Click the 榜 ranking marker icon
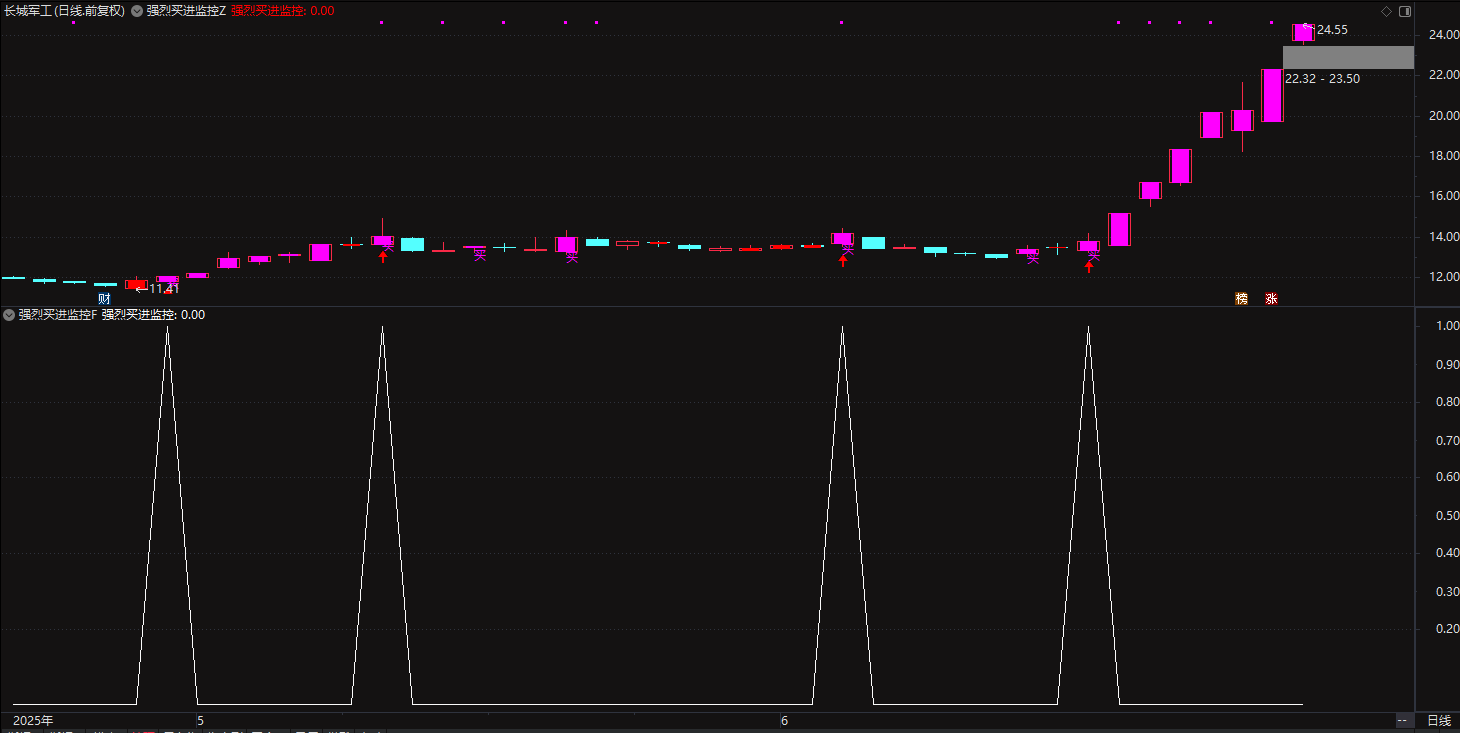 [1242, 298]
